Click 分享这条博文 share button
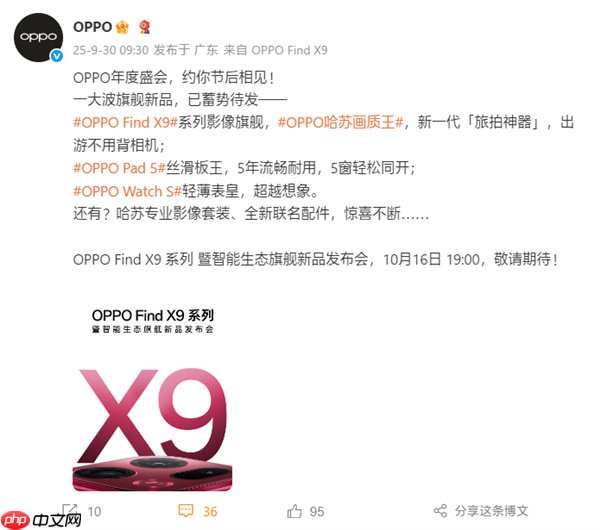 [x=491, y=511]
